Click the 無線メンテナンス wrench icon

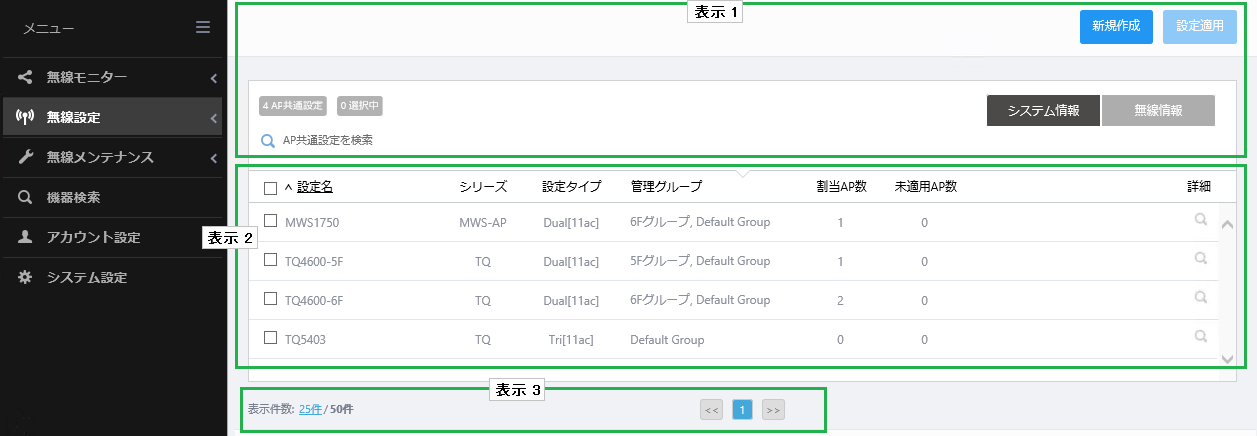pyautogui.click(x=26, y=157)
